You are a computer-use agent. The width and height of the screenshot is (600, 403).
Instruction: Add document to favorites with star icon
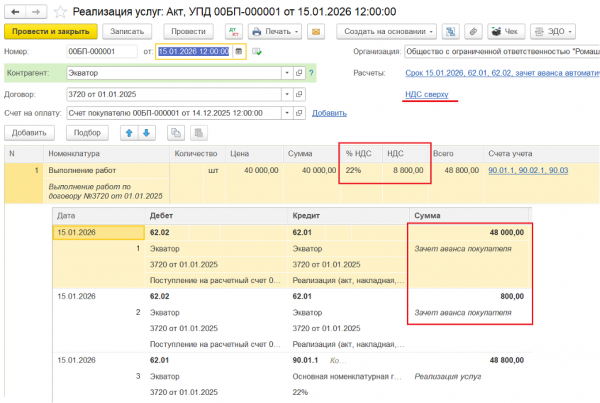coord(61,11)
